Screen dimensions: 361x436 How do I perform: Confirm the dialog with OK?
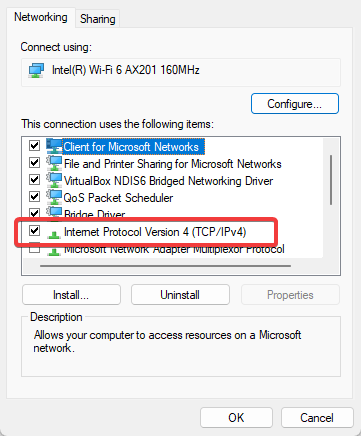click(x=236, y=418)
